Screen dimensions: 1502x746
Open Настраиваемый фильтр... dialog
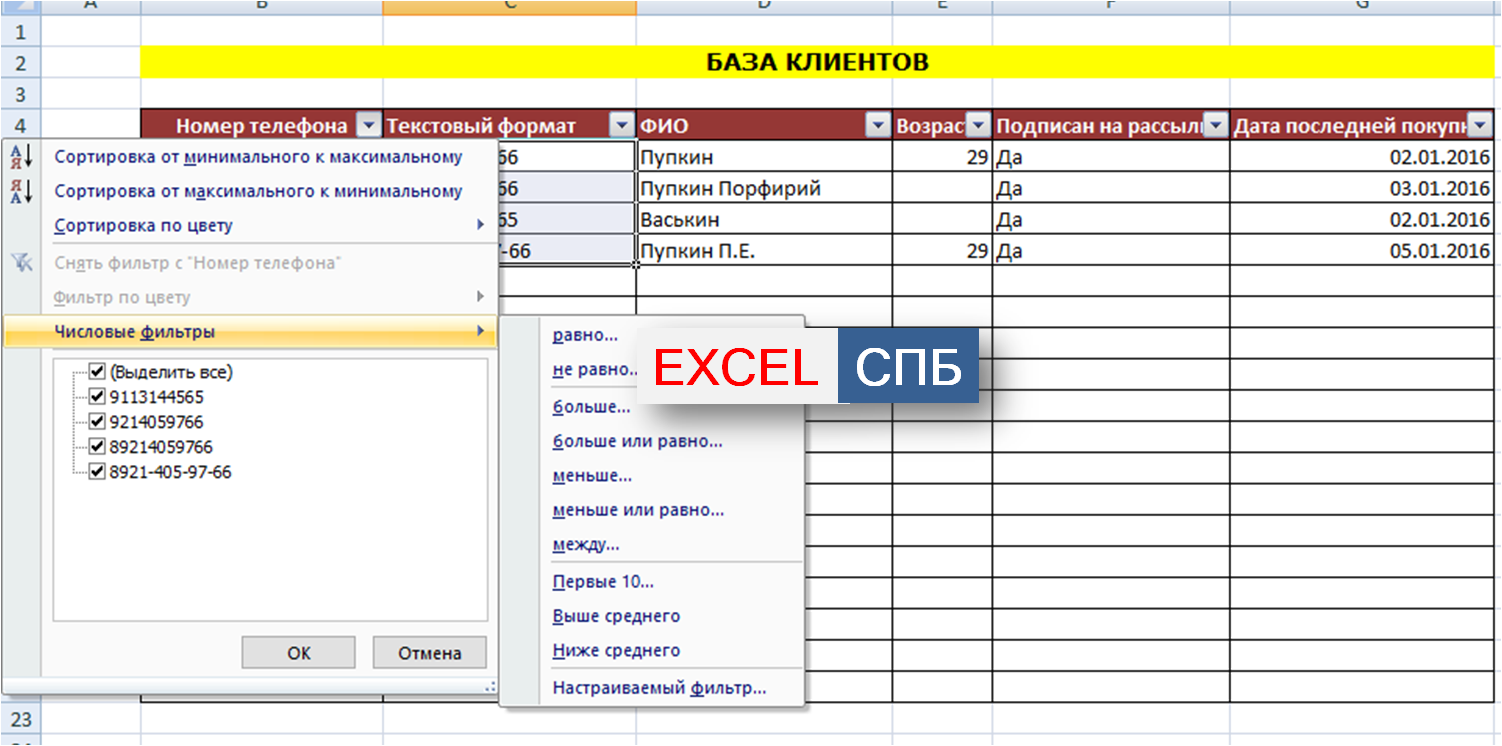(x=659, y=688)
